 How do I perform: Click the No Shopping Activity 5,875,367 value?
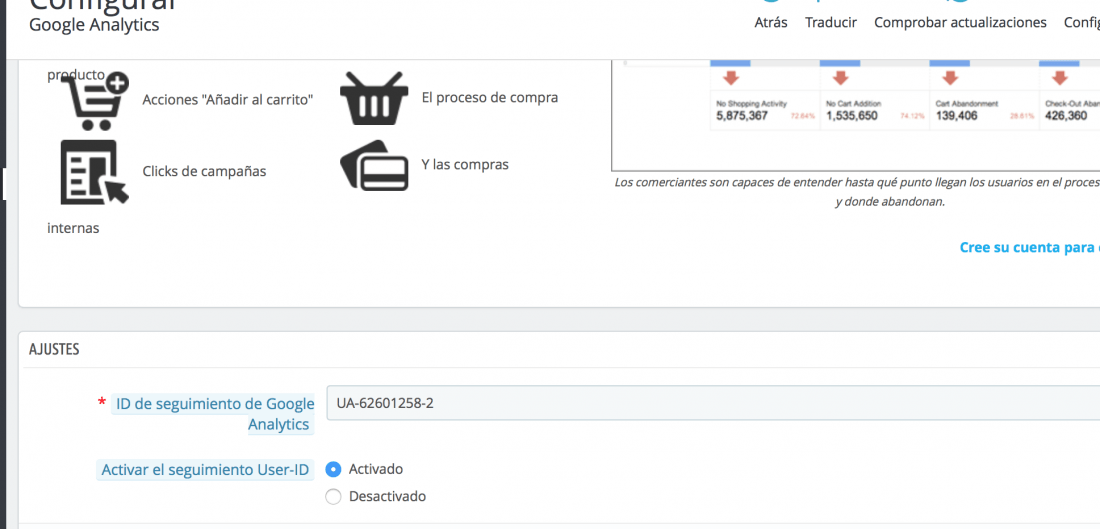(742, 116)
